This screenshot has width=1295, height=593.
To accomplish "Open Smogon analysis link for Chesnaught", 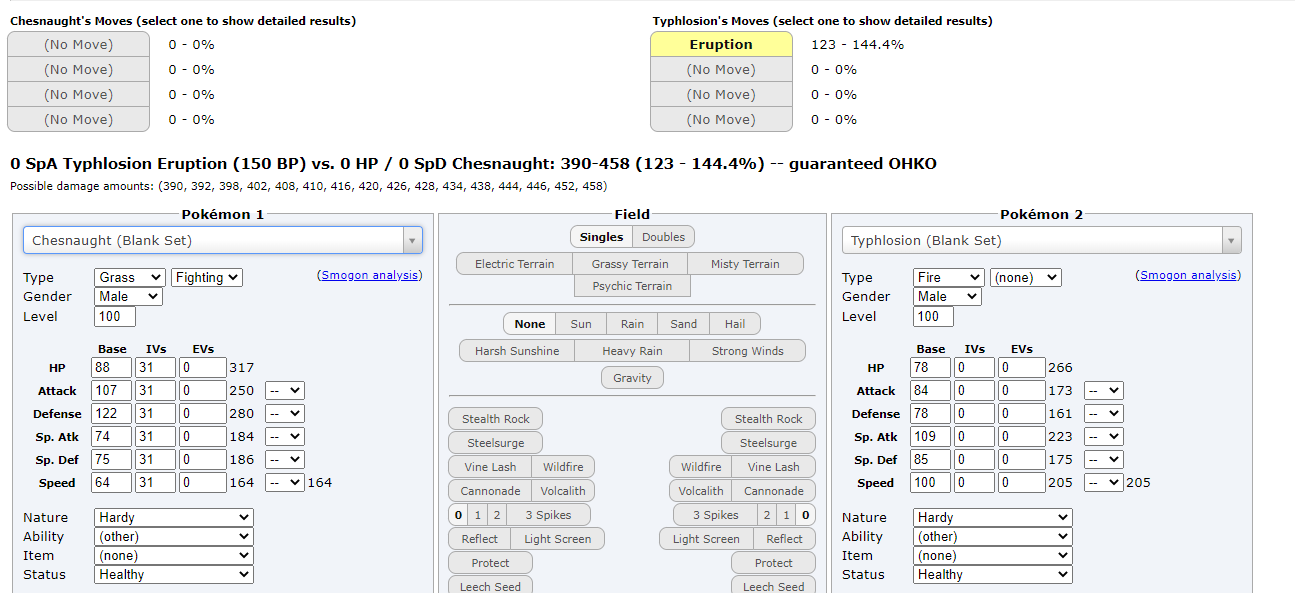I will point(370,275).
